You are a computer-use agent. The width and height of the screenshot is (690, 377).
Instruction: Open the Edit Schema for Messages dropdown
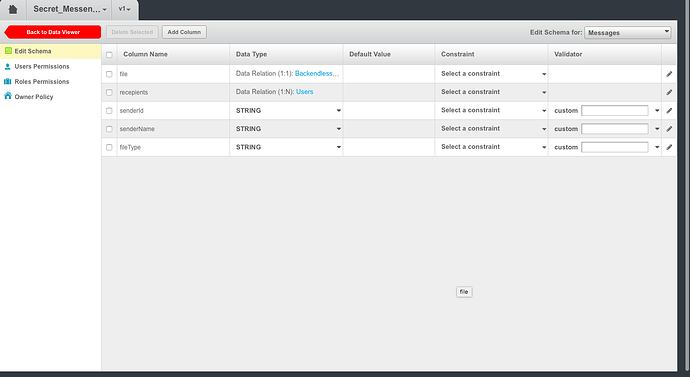628,33
